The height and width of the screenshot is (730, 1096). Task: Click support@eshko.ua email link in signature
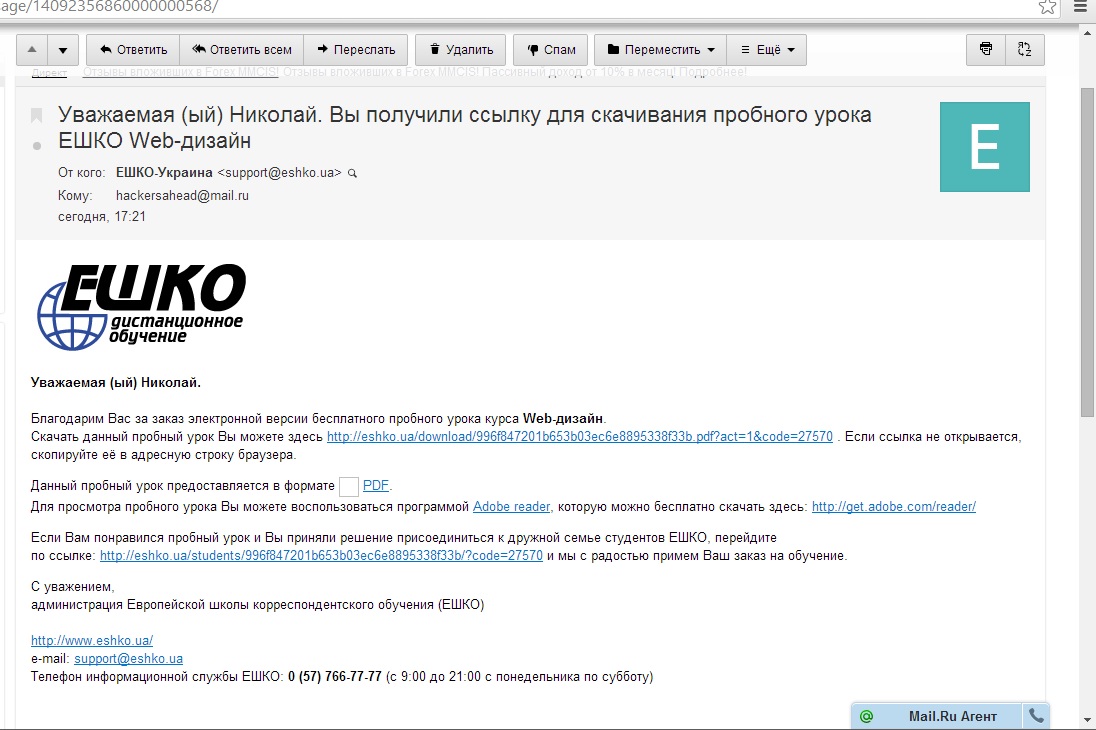click(x=129, y=658)
